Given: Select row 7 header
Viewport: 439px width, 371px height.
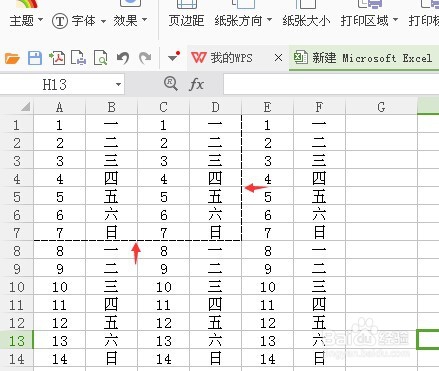Looking at the screenshot, I should tap(16, 233).
